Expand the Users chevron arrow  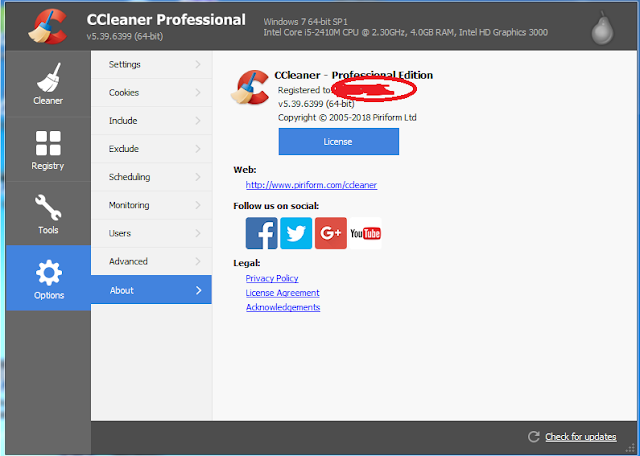click(x=198, y=233)
